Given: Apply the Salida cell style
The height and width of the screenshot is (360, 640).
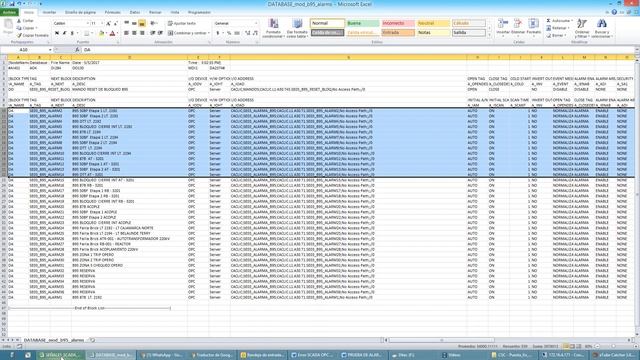Looking at the screenshot, I should [x=469, y=33].
